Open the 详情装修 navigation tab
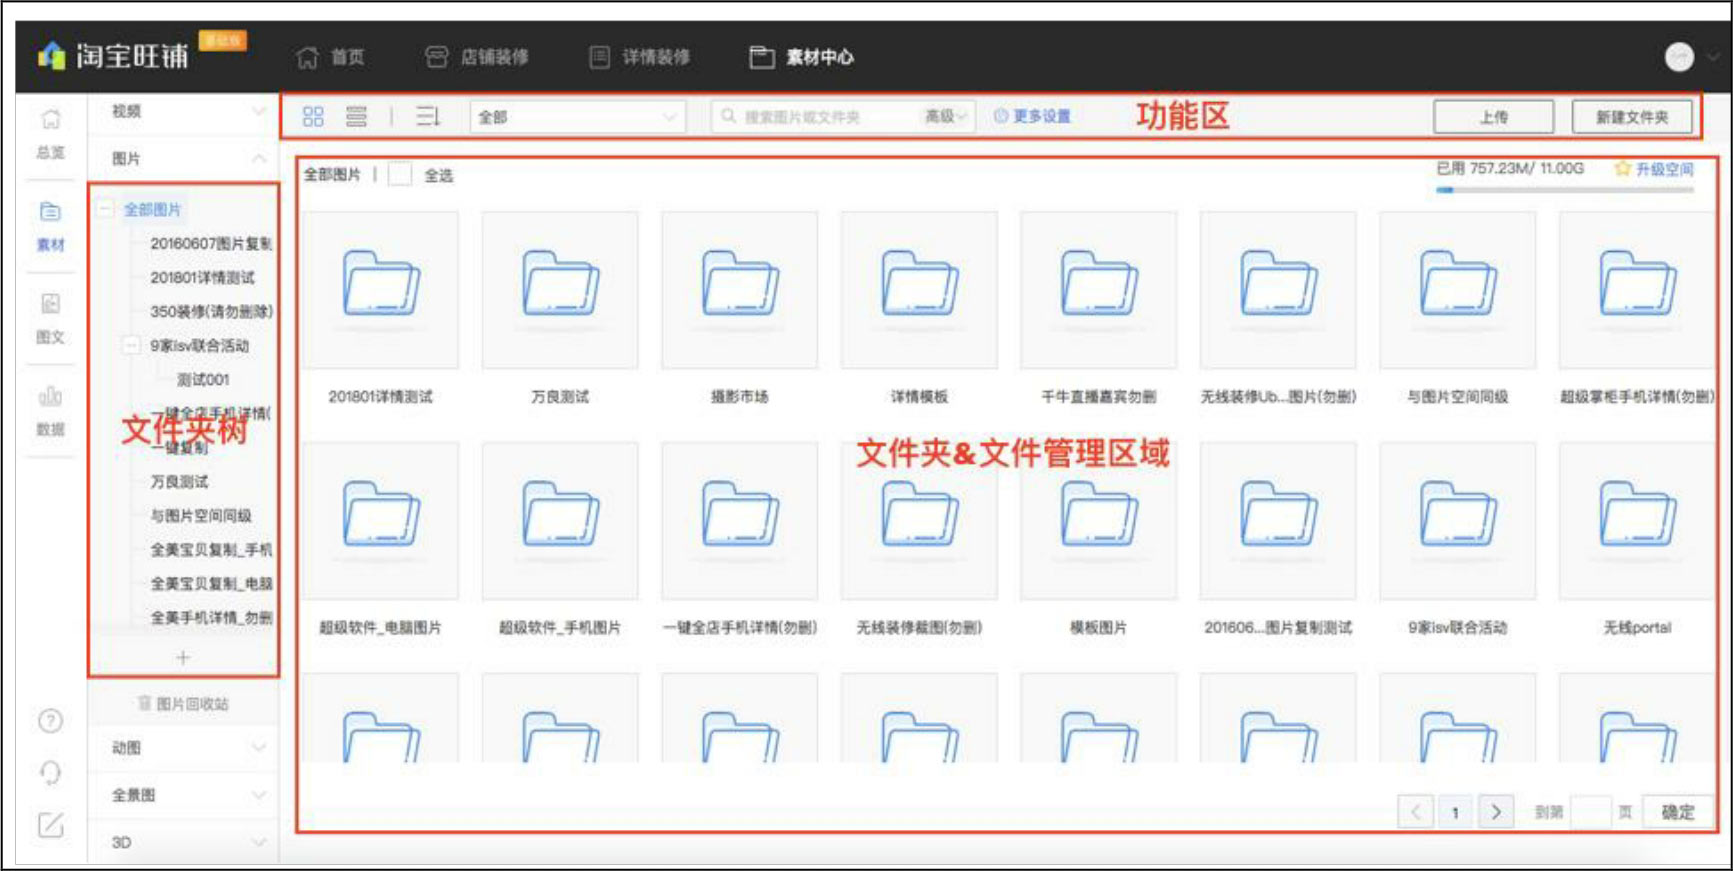The width and height of the screenshot is (1733, 871). click(x=639, y=57)
